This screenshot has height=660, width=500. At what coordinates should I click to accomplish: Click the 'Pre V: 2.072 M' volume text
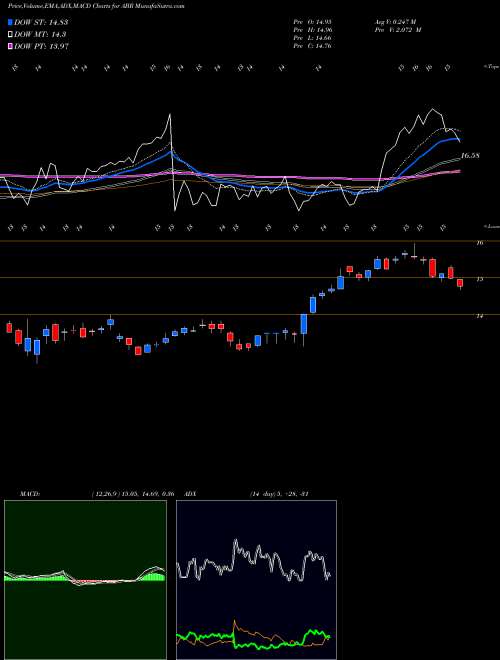[397, 29]
